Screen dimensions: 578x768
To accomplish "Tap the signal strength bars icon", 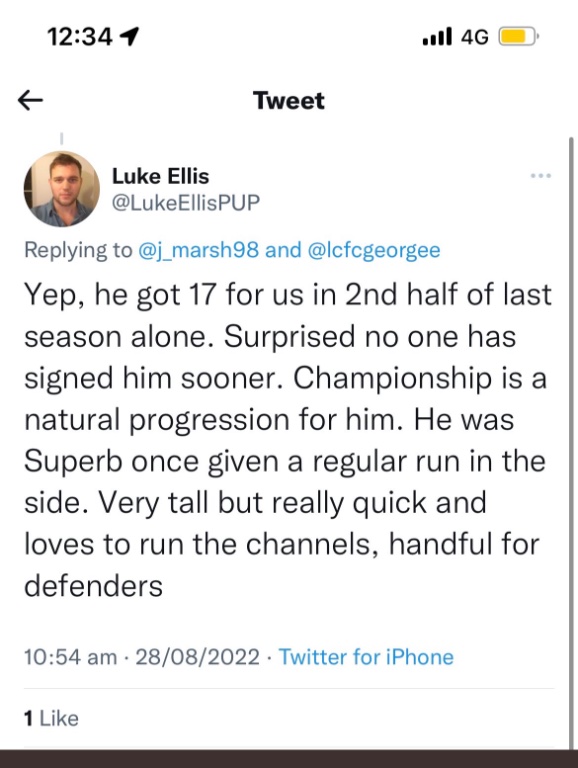I will click(437, 37).
